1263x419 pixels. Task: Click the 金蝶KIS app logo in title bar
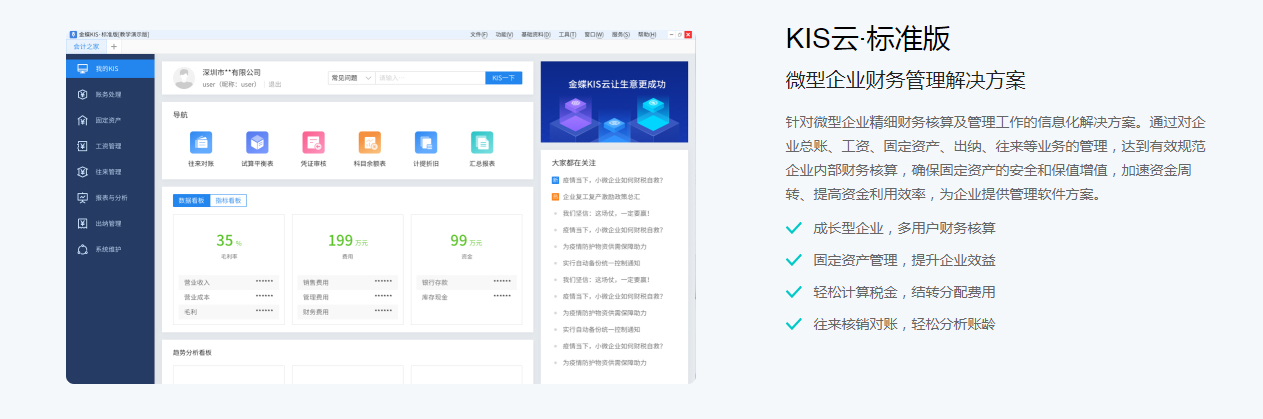[x=73, y=34]
